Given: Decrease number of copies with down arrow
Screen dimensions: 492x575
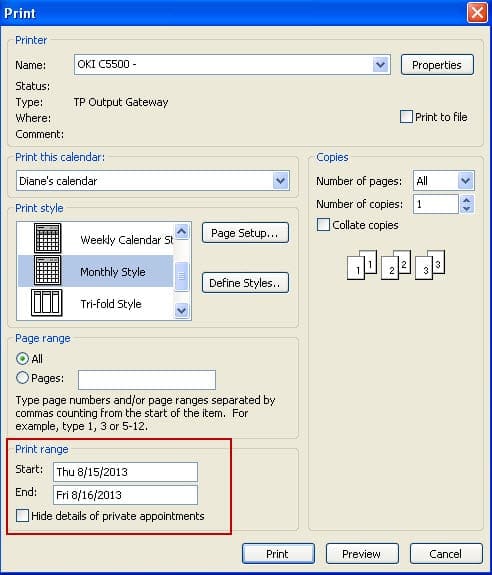Looking at the screenshot, I should coord(466,209).
